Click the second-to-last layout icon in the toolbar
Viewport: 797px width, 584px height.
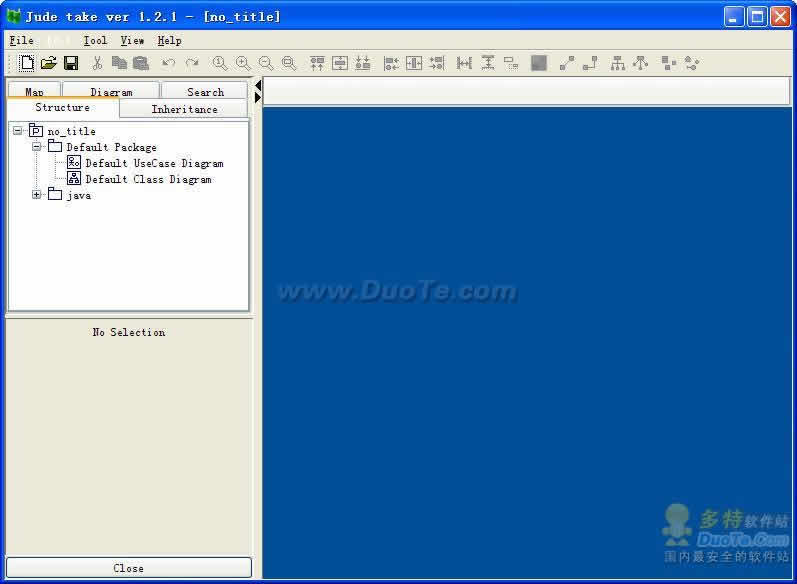(668, 63)
